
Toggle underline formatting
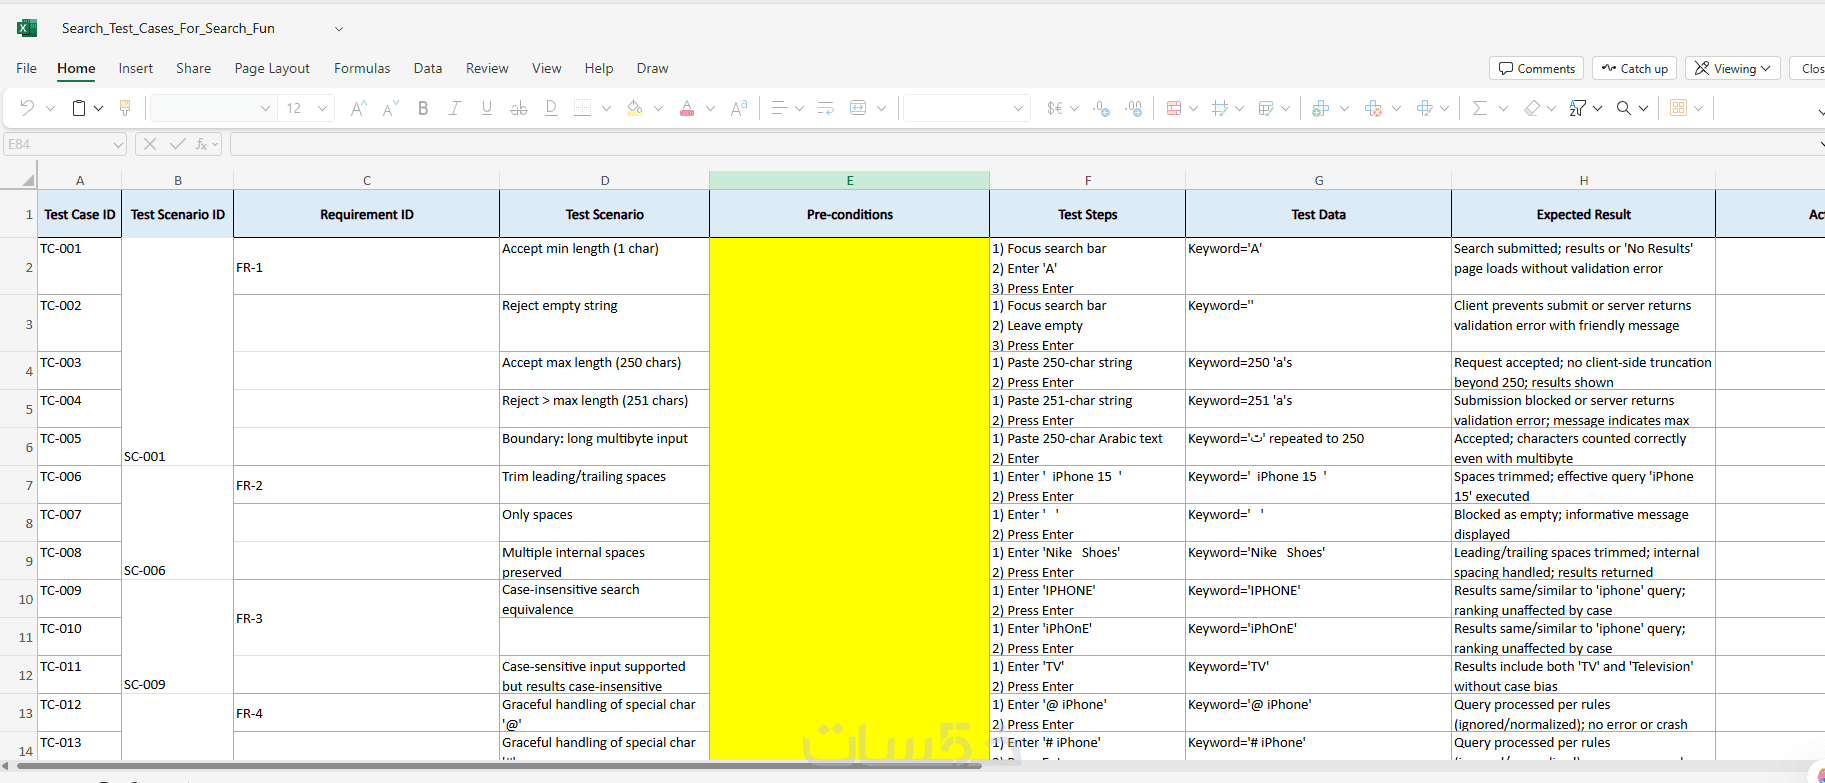(487, 108)
